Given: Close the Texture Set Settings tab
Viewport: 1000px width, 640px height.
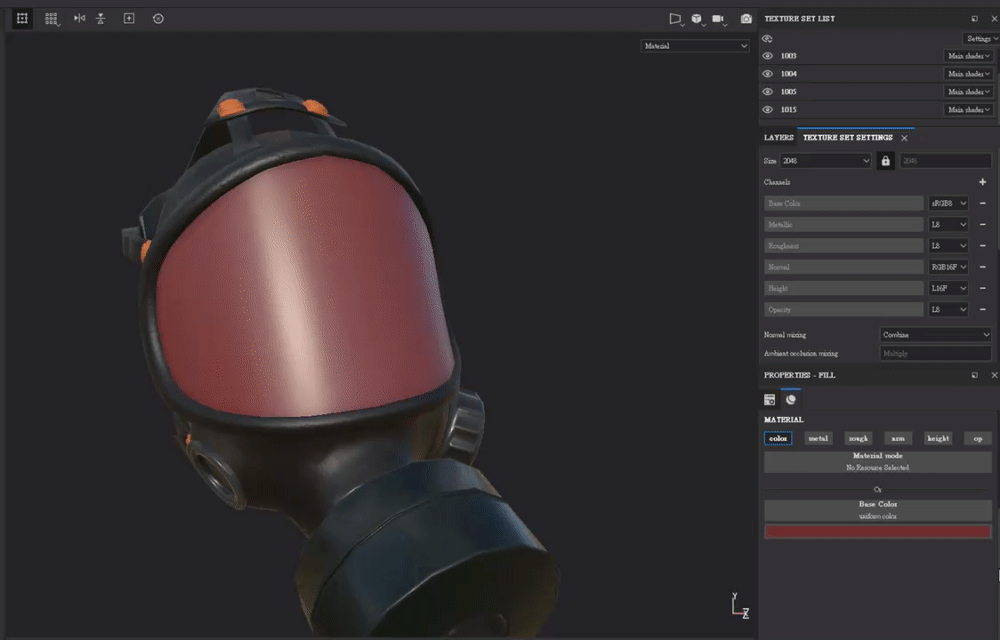Looking at the screenshot, I should pyautogui.click(x=904, y=138).
